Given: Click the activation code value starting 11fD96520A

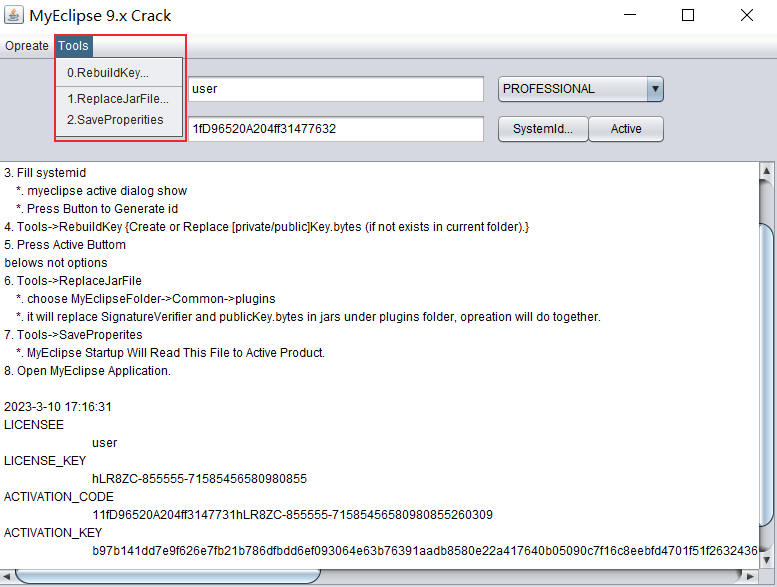Looking at the screenshot, I should pyautogui.click(x=292, y=515).
